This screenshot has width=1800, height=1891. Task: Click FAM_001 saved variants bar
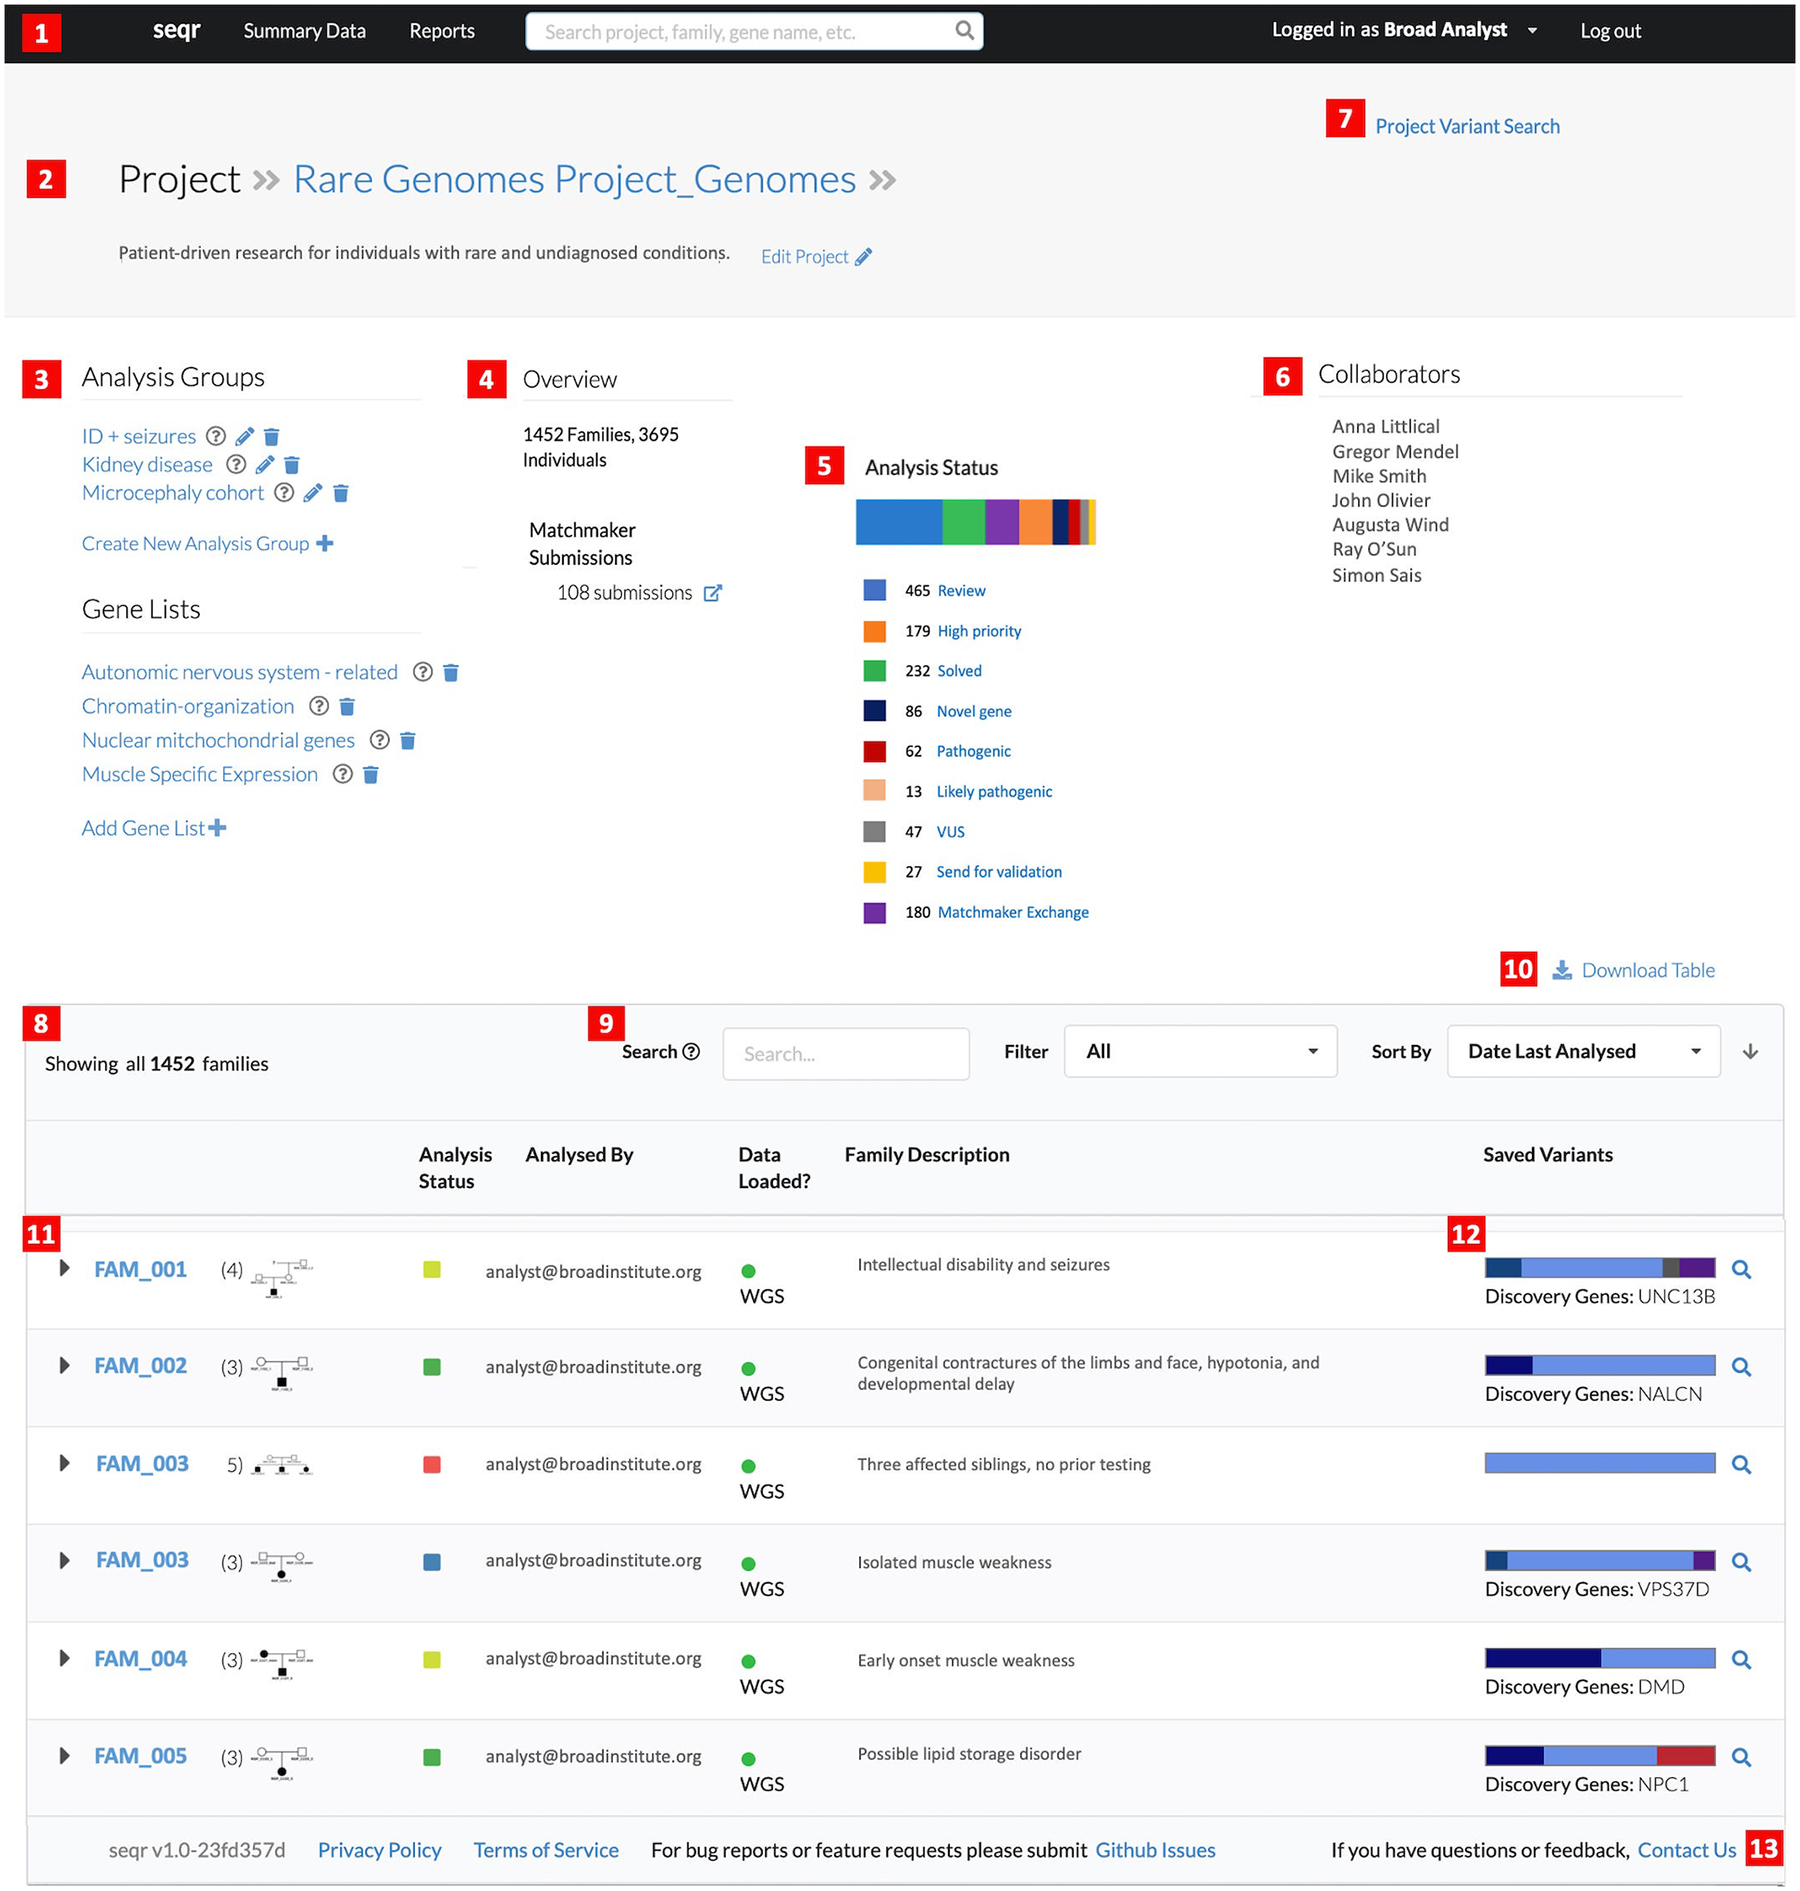[1600, 1268]
